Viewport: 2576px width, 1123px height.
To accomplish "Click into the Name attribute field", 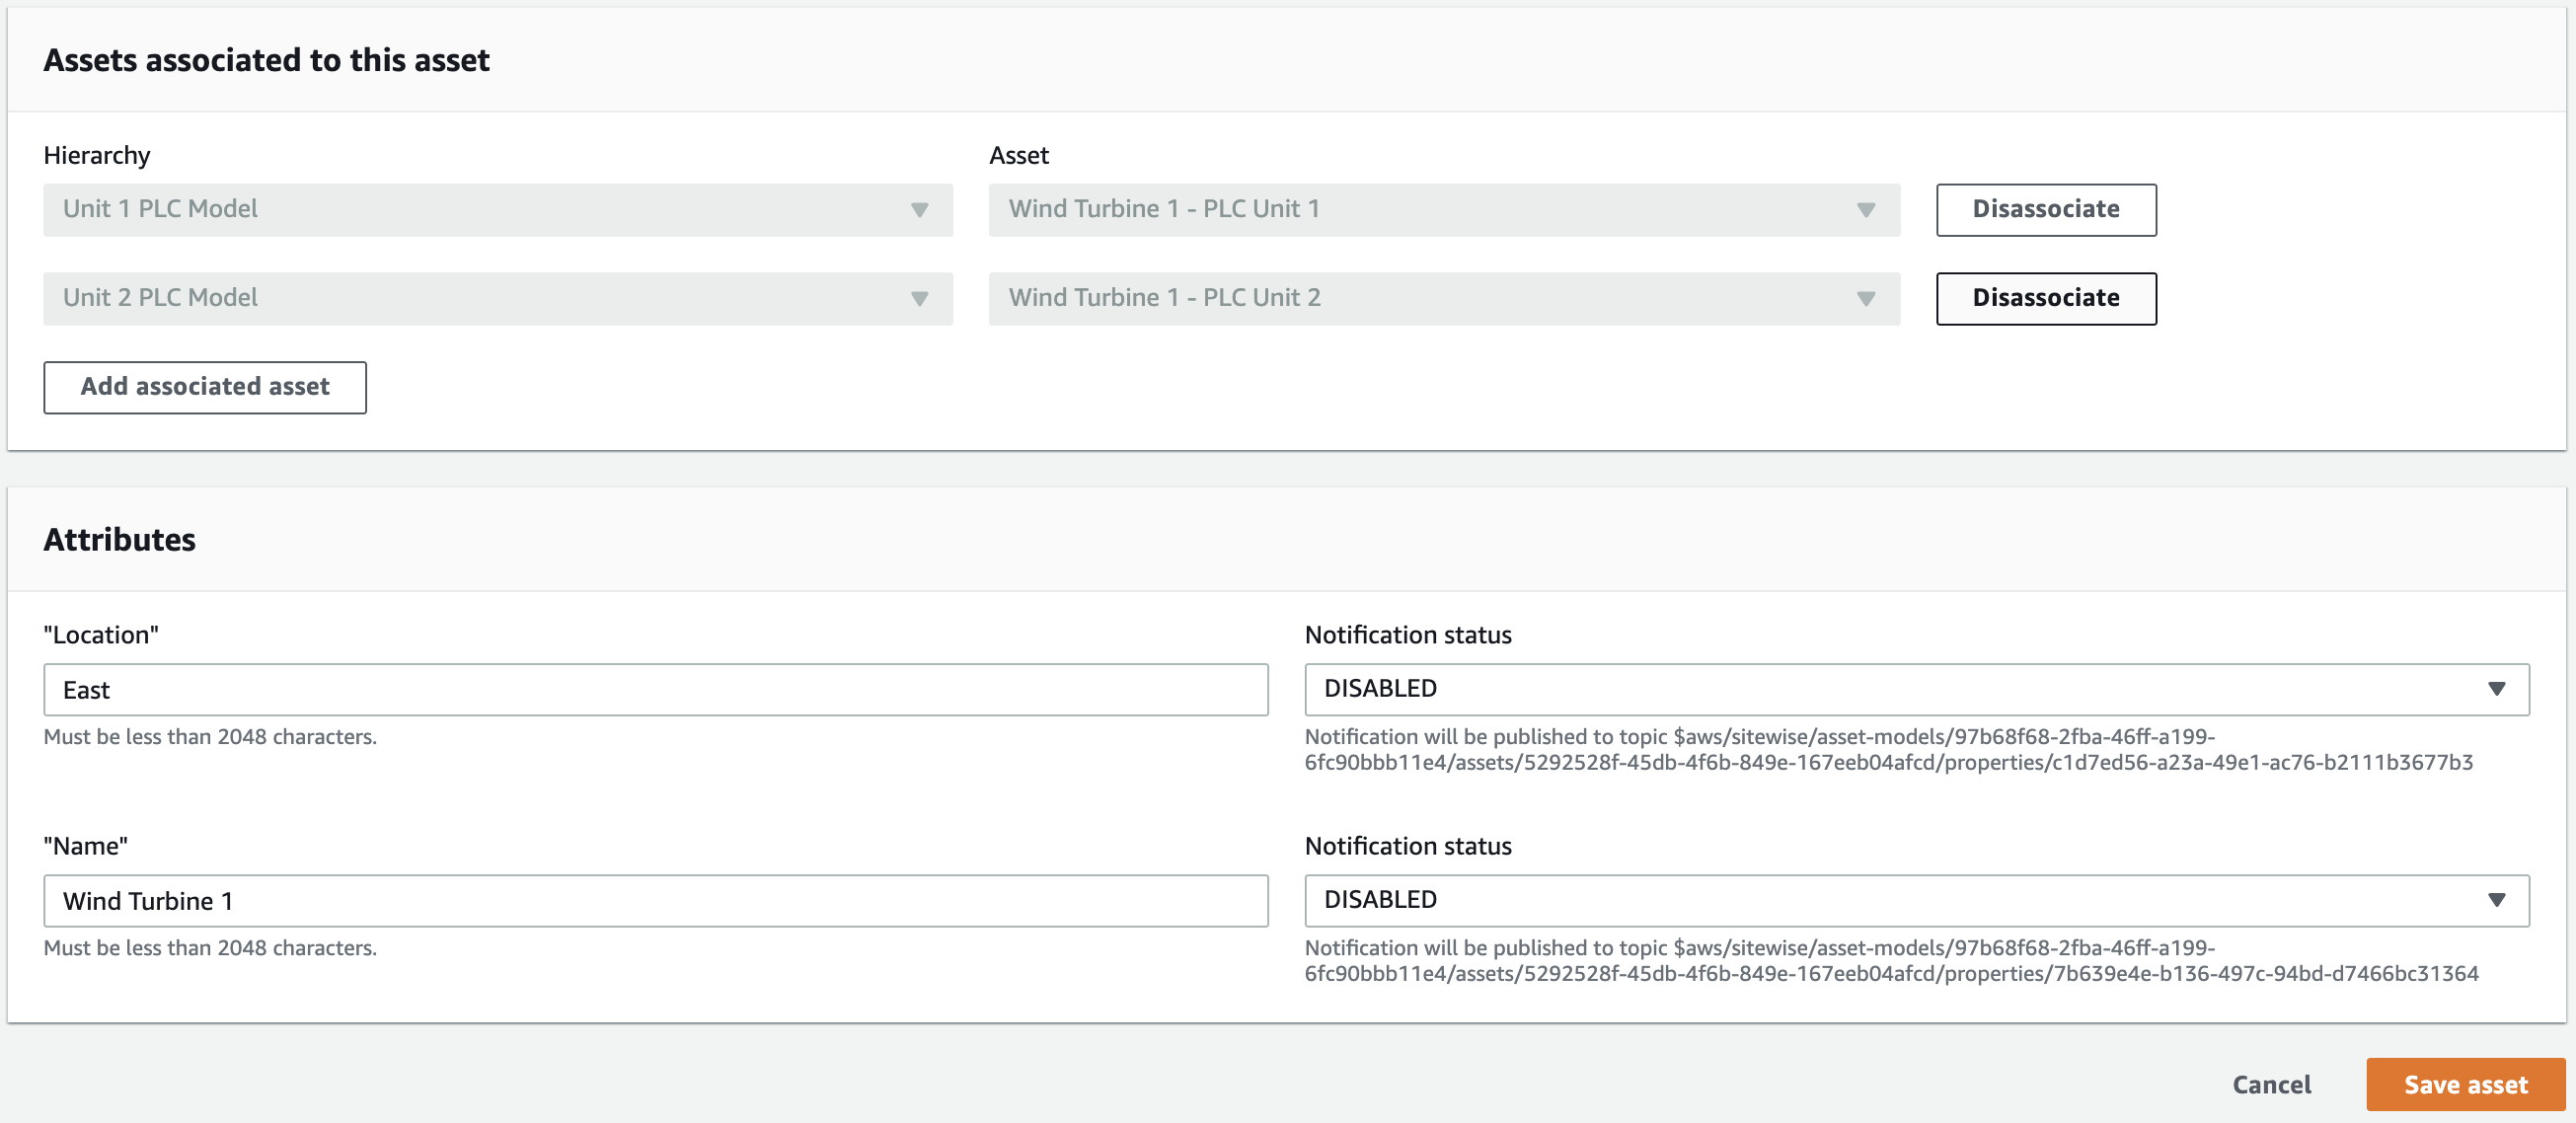I will [655, 901].
